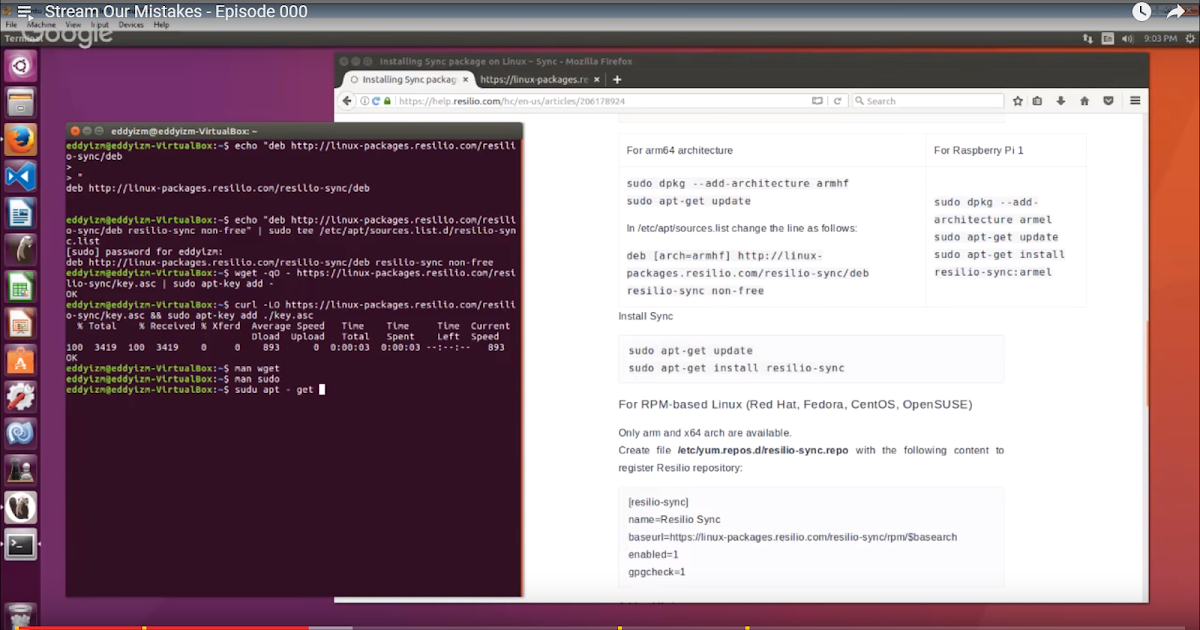This screenshot has height=630, width=1200.
Task: Toggle reader view in the address bar
Action: (x=817, y=100)
